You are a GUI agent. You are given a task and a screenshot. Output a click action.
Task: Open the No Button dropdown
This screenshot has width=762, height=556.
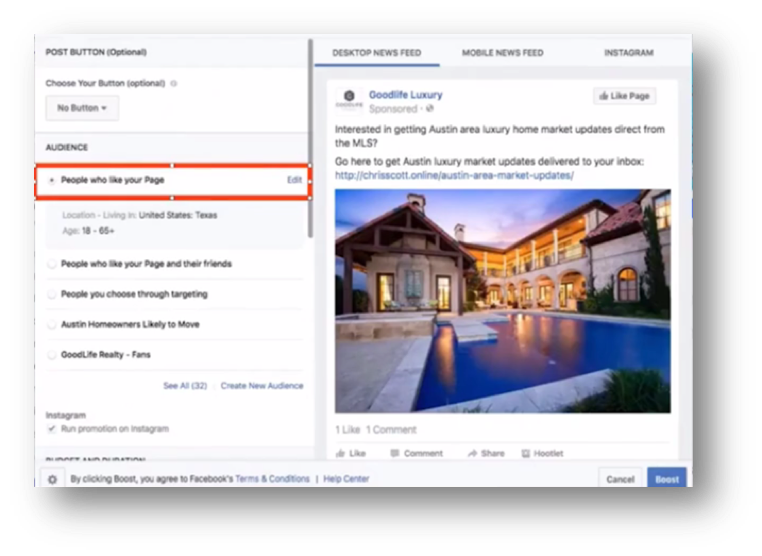(82, 108)
